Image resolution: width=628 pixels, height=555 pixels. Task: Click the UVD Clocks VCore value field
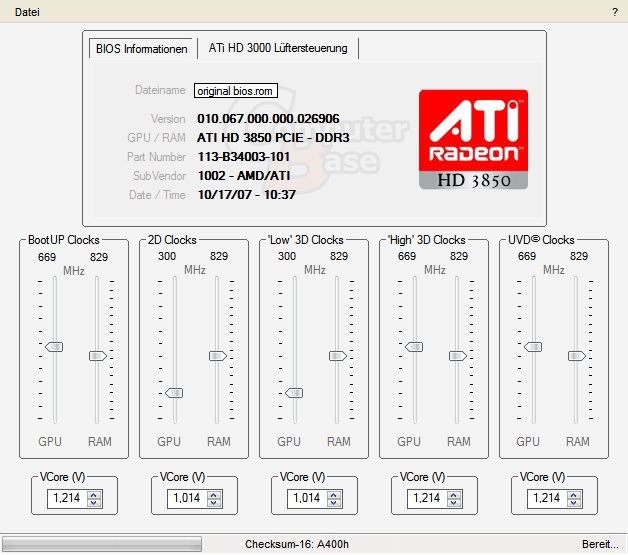point(547,499)
